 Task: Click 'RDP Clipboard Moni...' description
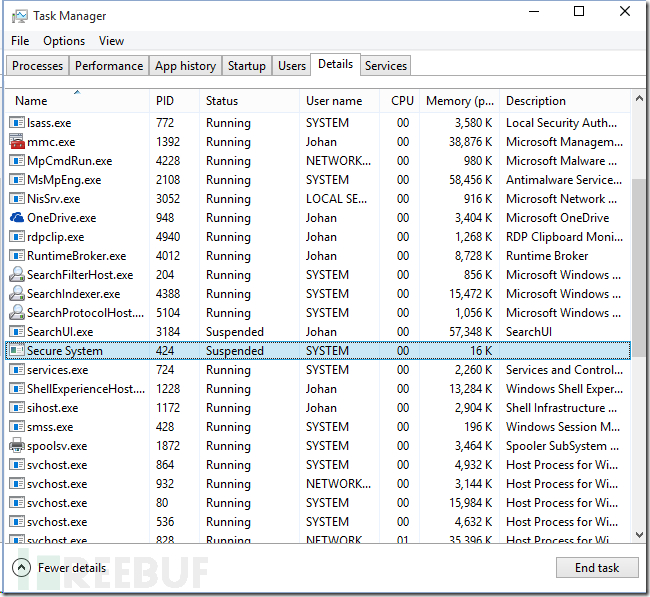(564, 237)
